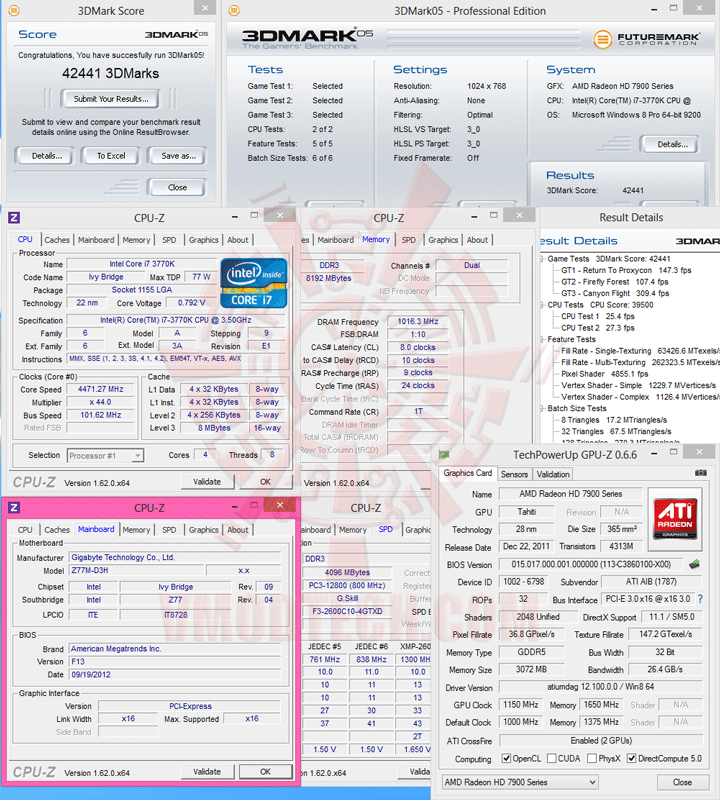Select Memory tab in Mainboard CPU-Z window
Screen dimensions: 720x800
coord(136,530)
